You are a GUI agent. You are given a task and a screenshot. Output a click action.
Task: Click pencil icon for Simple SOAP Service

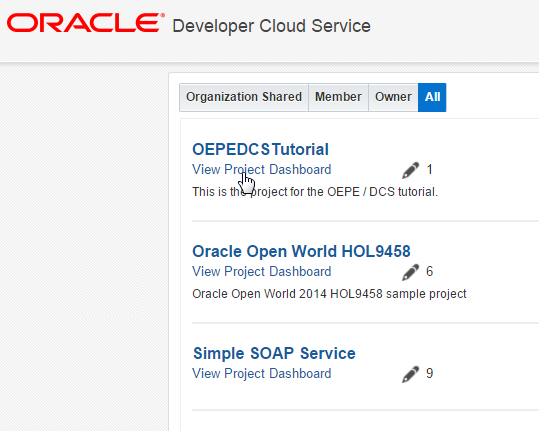tap(410, 374)
